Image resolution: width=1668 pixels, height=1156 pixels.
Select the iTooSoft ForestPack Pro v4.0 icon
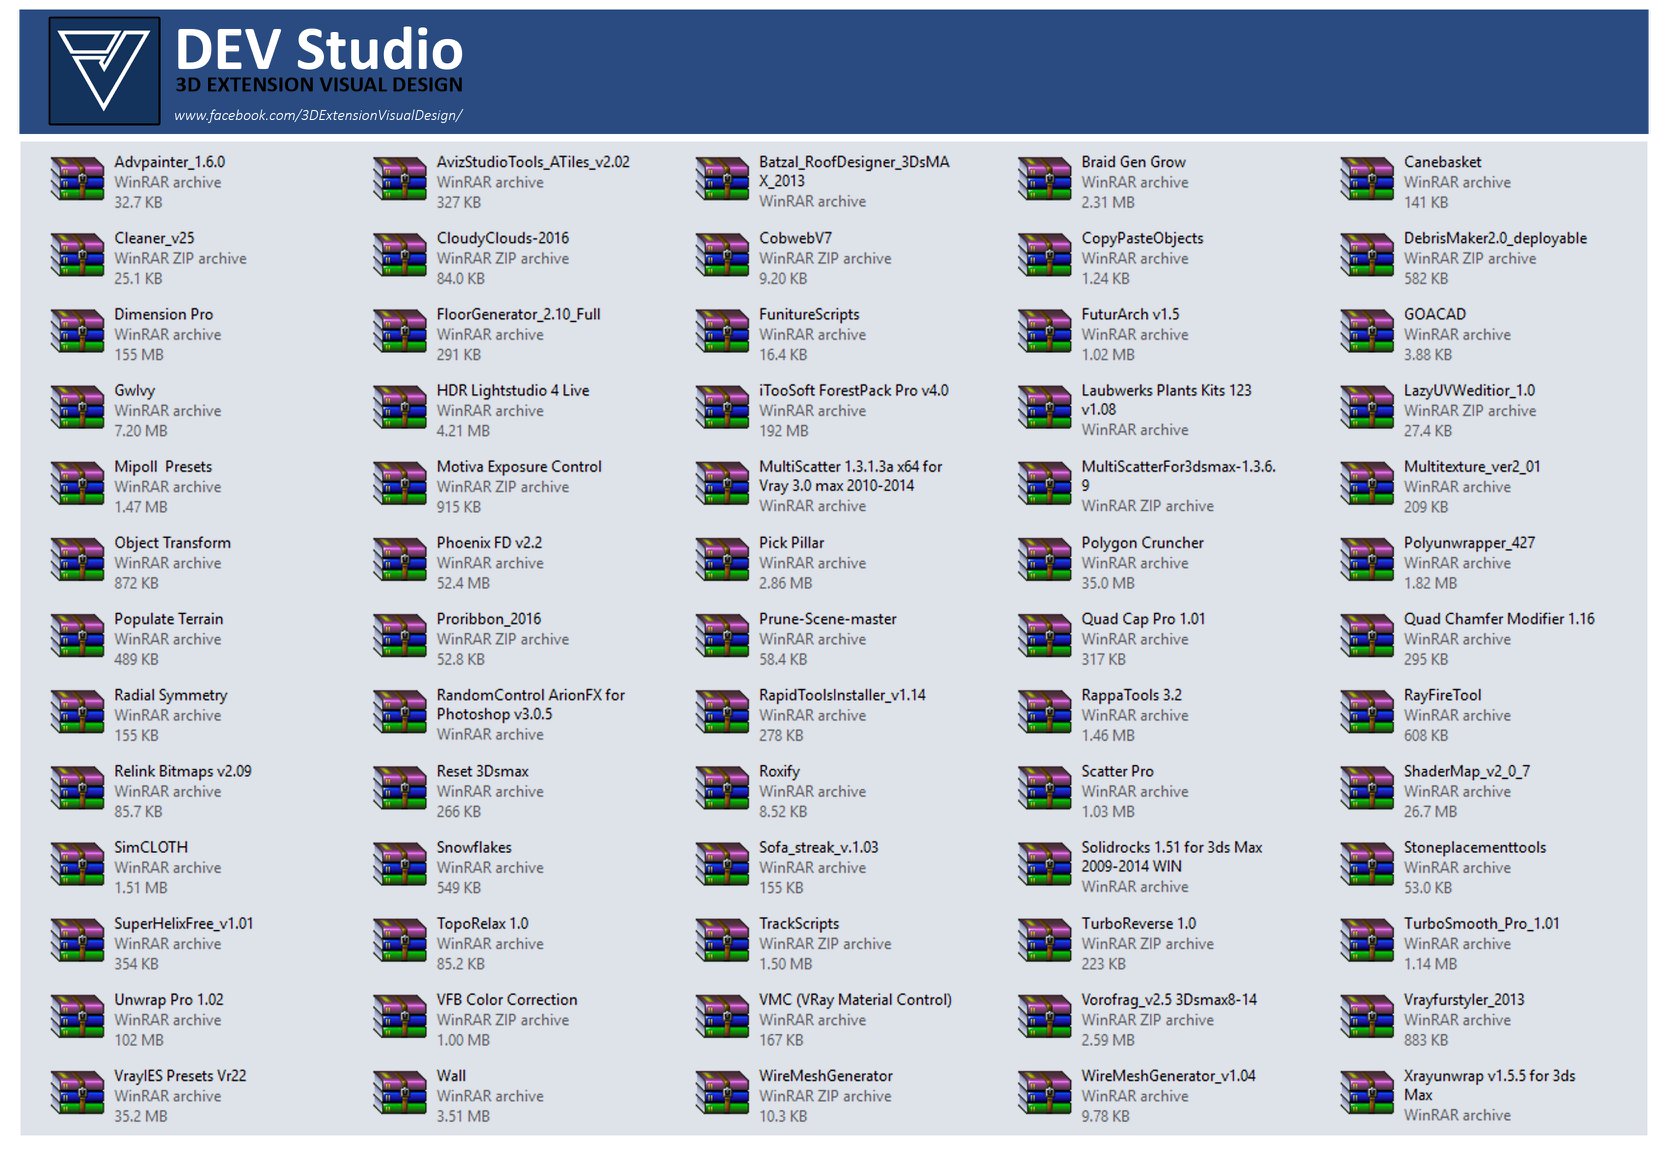722,408
